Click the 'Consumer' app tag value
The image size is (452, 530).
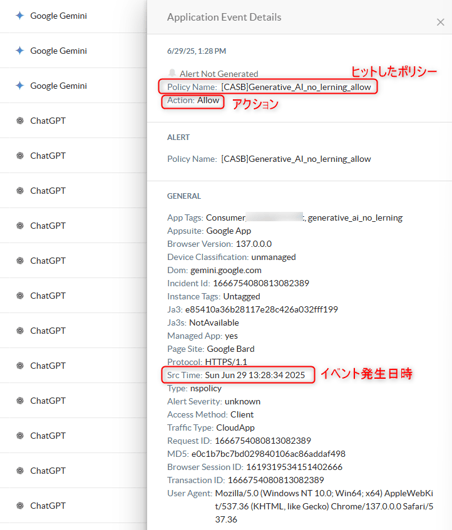225,217
